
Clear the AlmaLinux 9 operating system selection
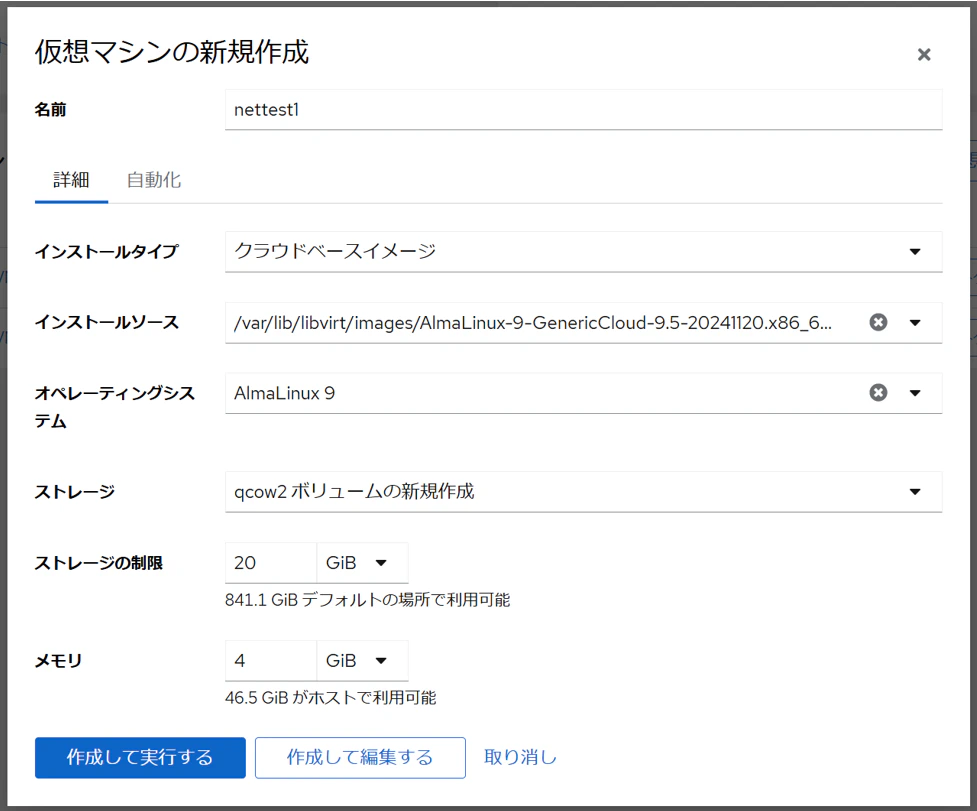(878, 392)
